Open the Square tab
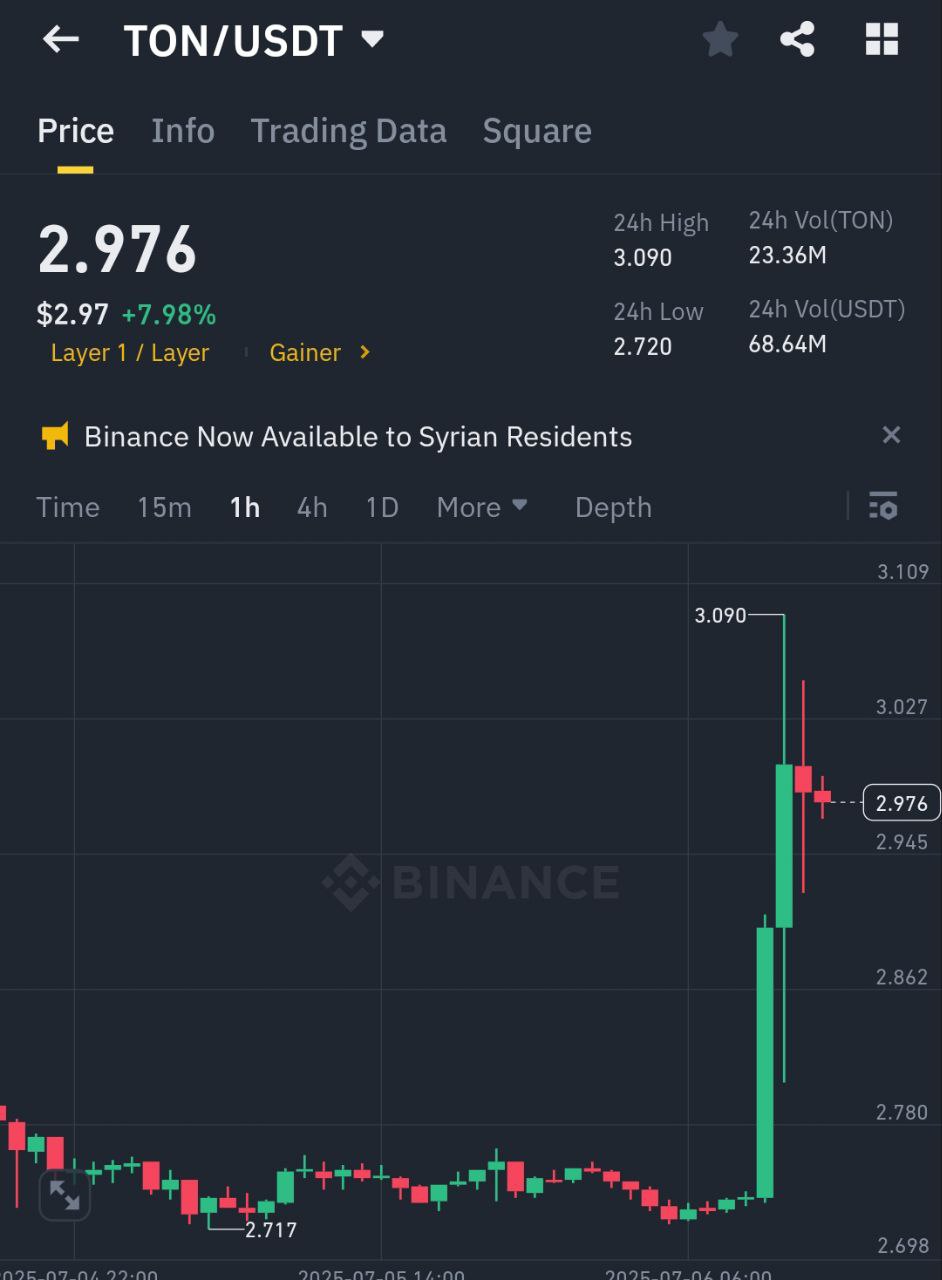Screen dimensions: 942x1280 537,131
